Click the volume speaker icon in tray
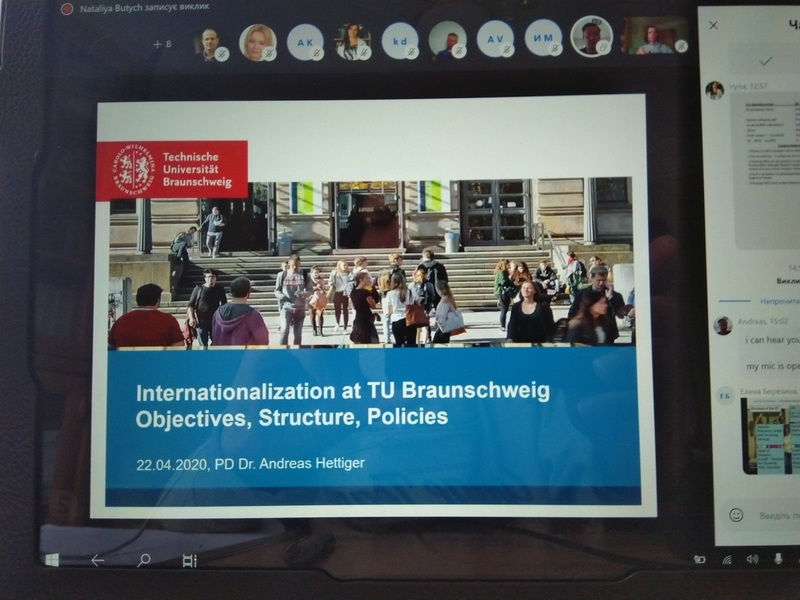Image resolution: width=800 pixels, height=600 pixels. (751, 559)
